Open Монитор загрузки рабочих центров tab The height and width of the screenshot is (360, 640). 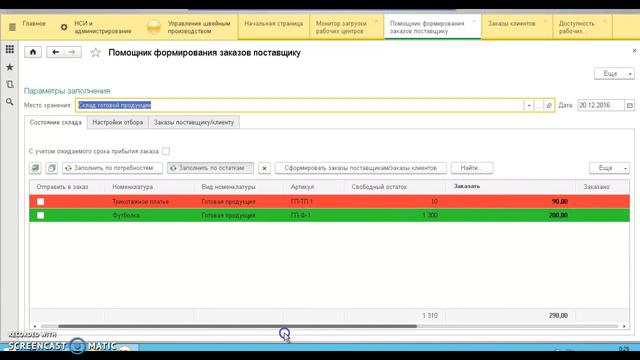click(347, 27)
